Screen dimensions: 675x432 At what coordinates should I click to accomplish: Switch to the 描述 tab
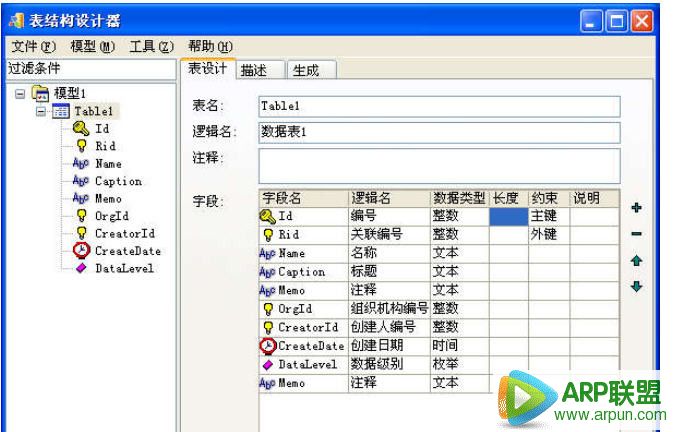click(x=254, y=70)
